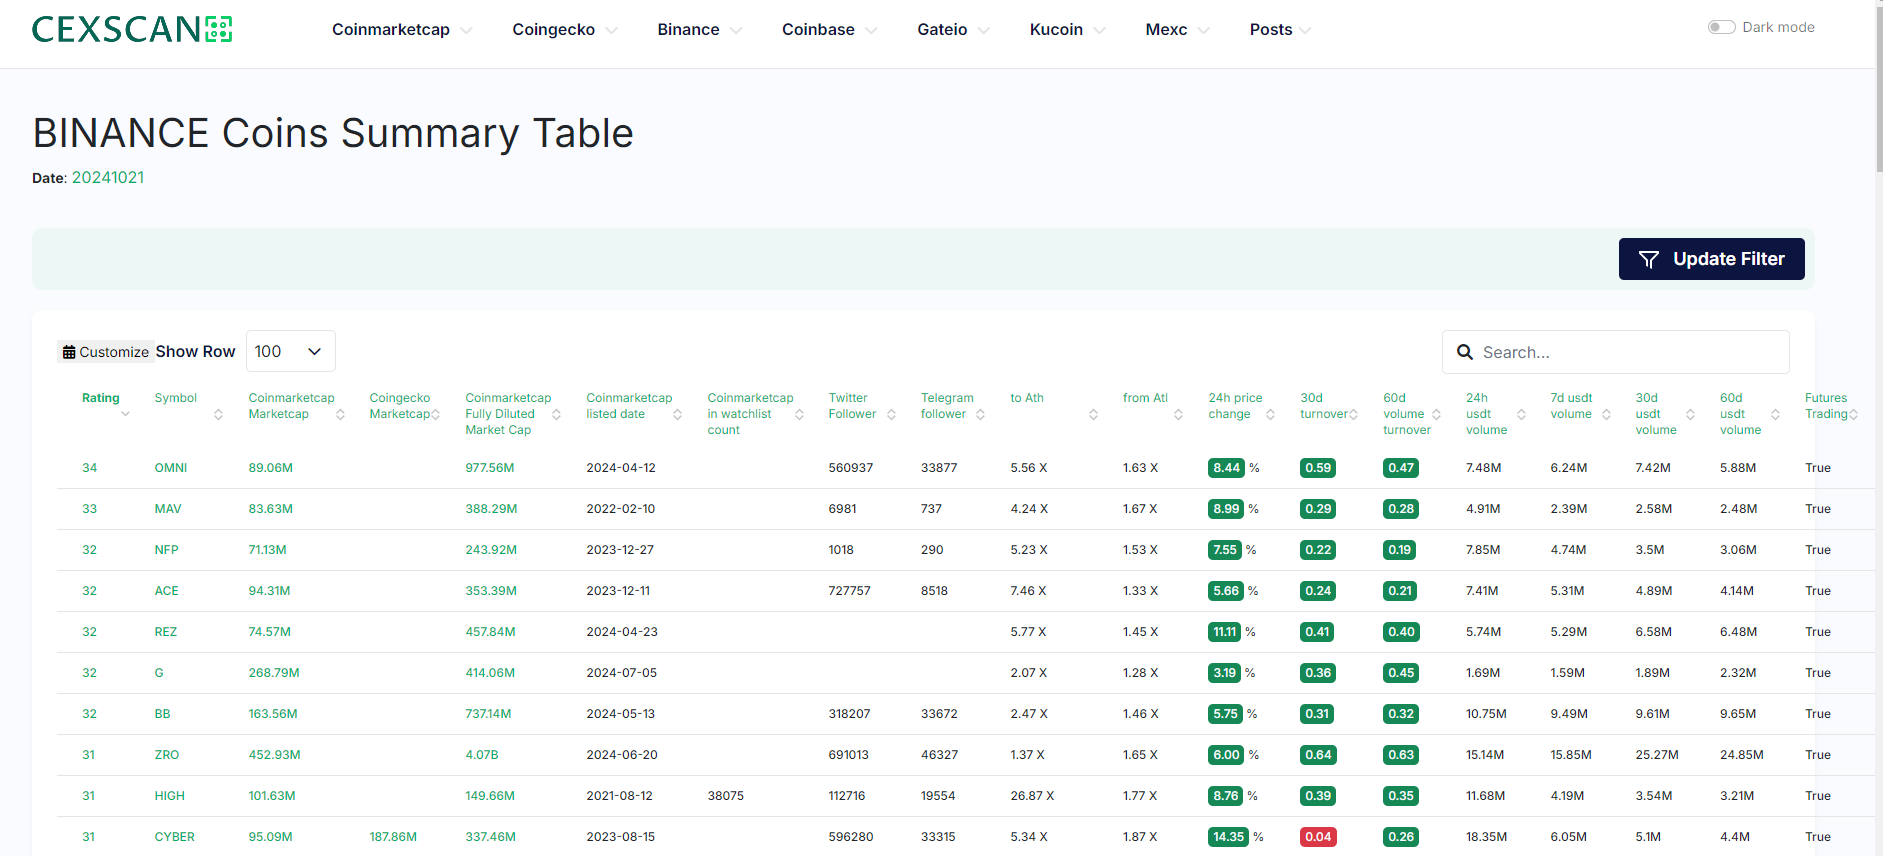
Task: Click the Kucoin menu chevron
Action: (x=1099, y=31)
